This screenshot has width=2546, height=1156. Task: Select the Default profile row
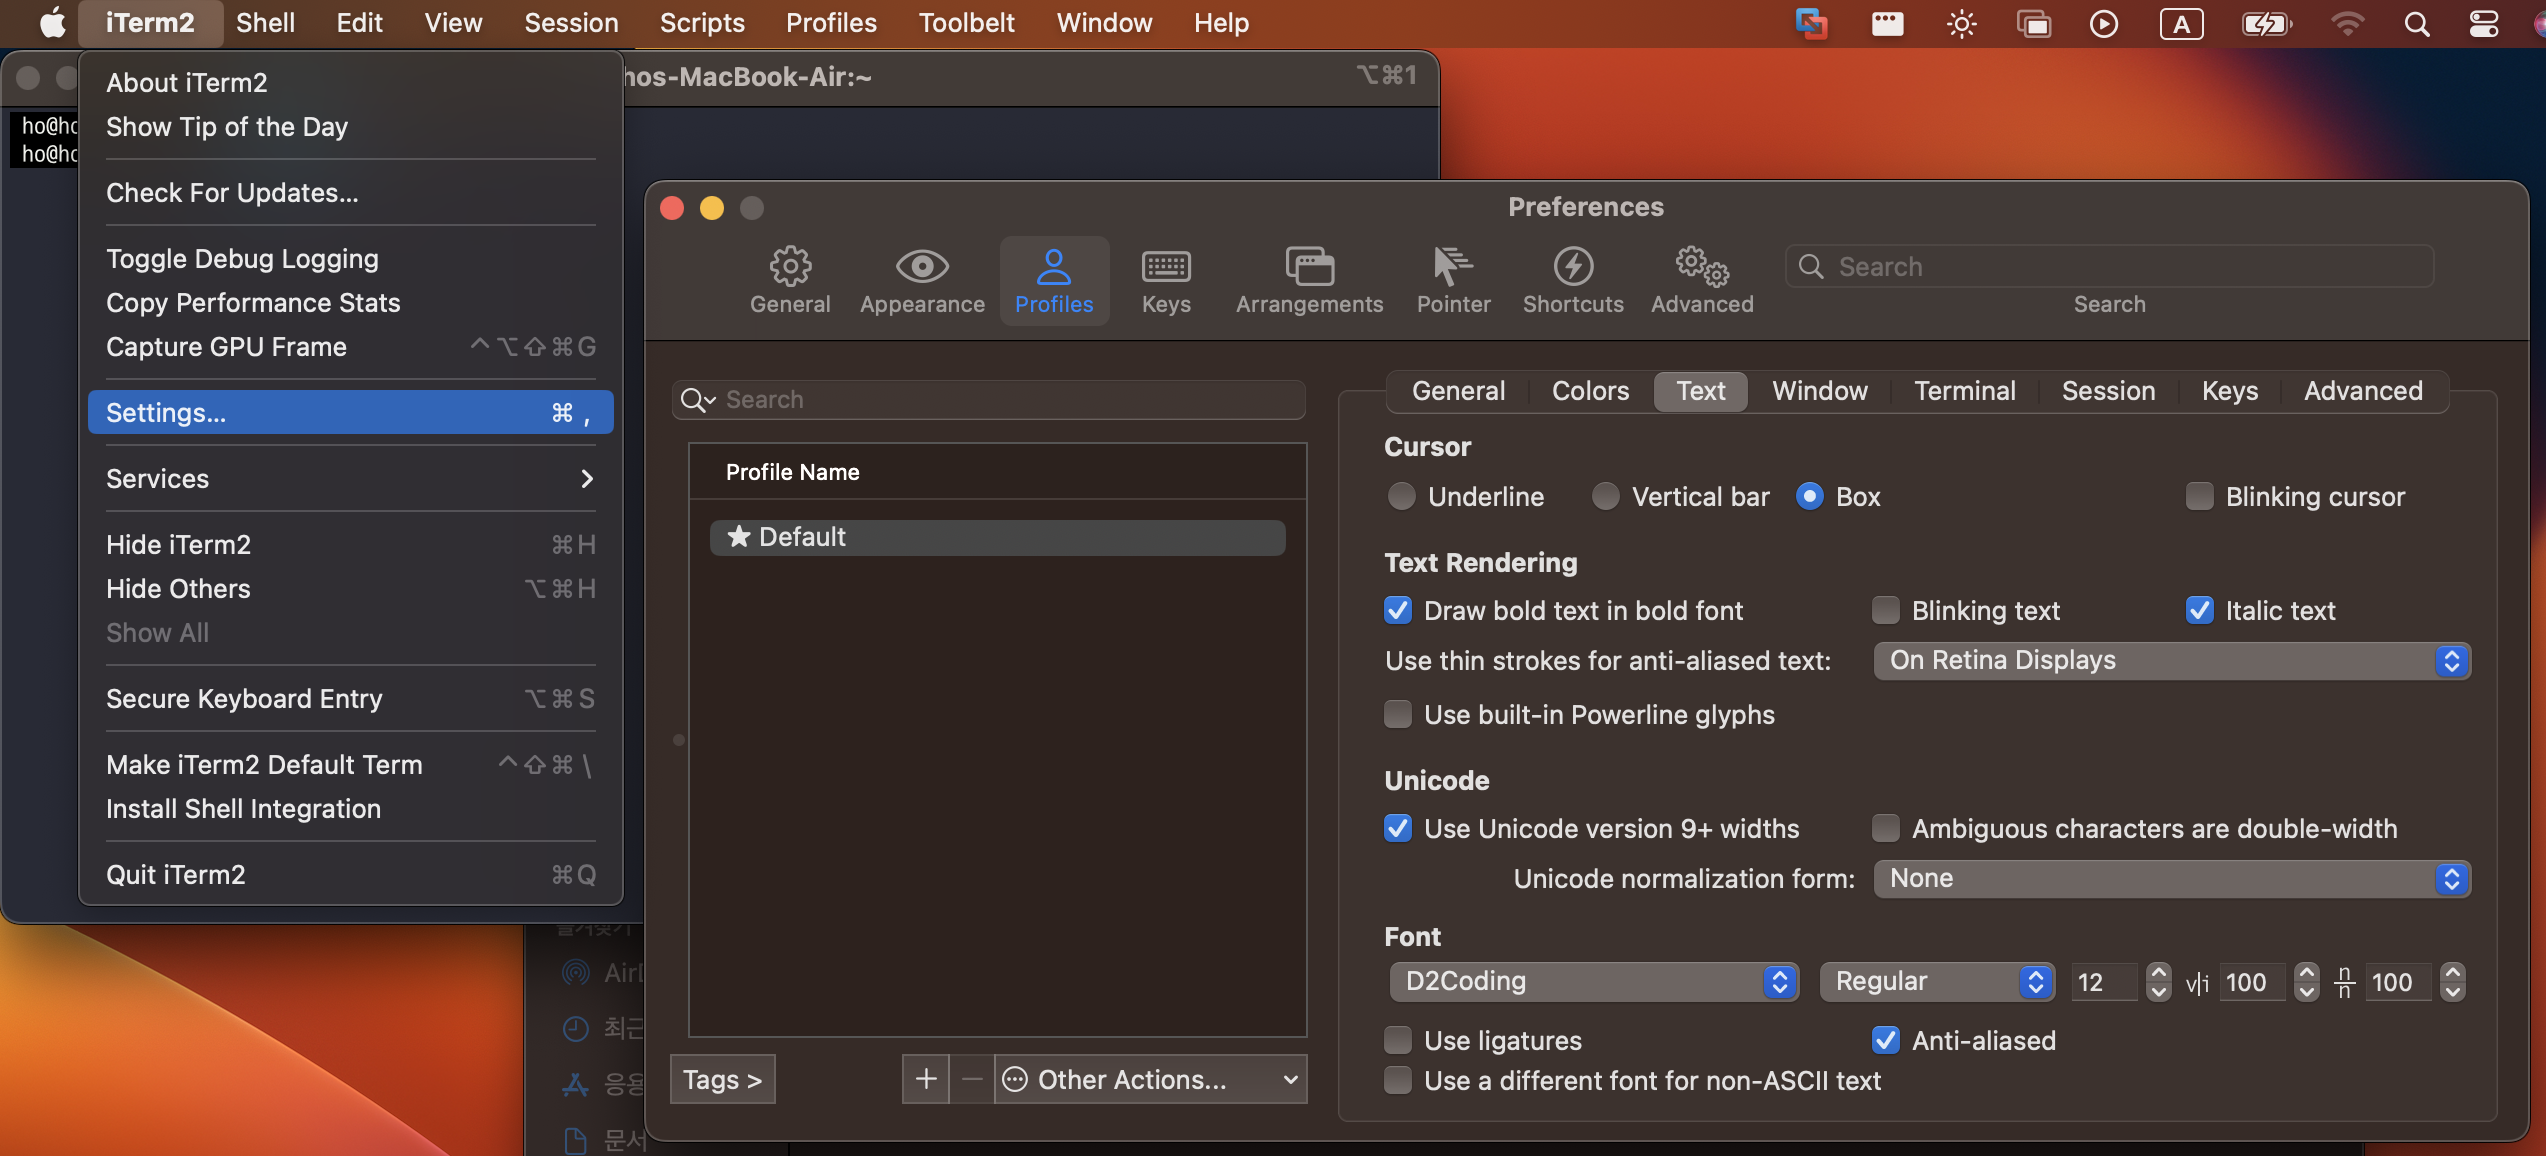pos(997,537)
